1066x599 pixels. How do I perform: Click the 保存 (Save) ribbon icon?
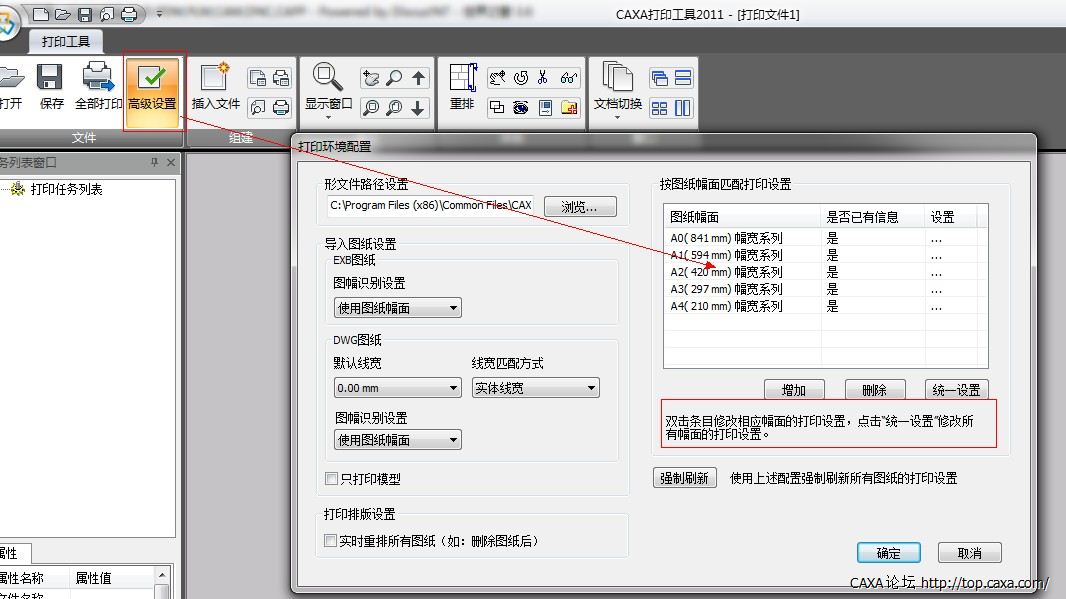click(x=51, y=85)
